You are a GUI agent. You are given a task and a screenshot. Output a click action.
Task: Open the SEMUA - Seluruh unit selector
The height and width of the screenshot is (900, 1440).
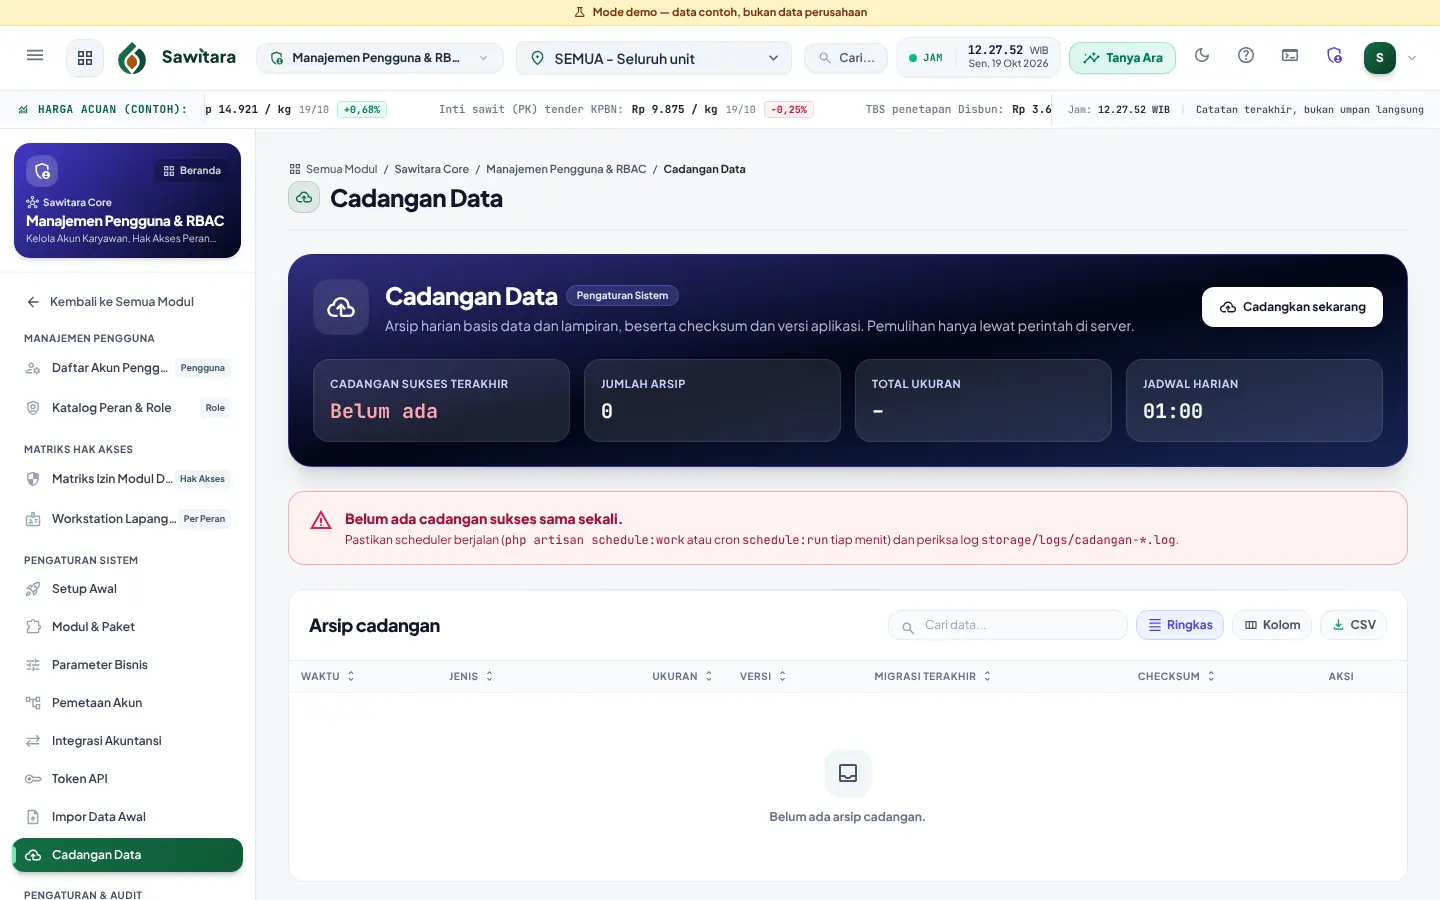tap(654, 58)
